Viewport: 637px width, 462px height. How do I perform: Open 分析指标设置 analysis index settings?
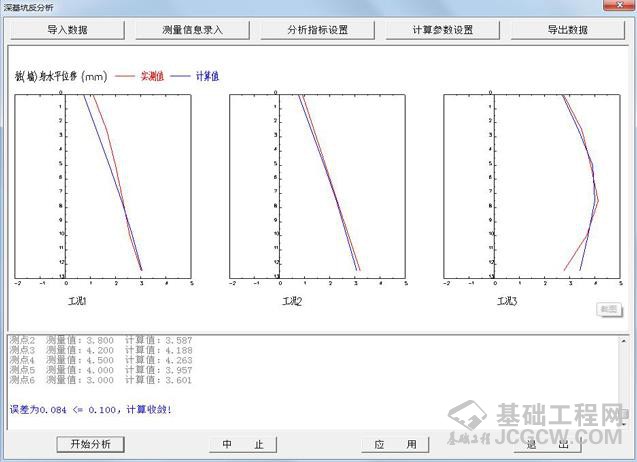click(317, 30)
